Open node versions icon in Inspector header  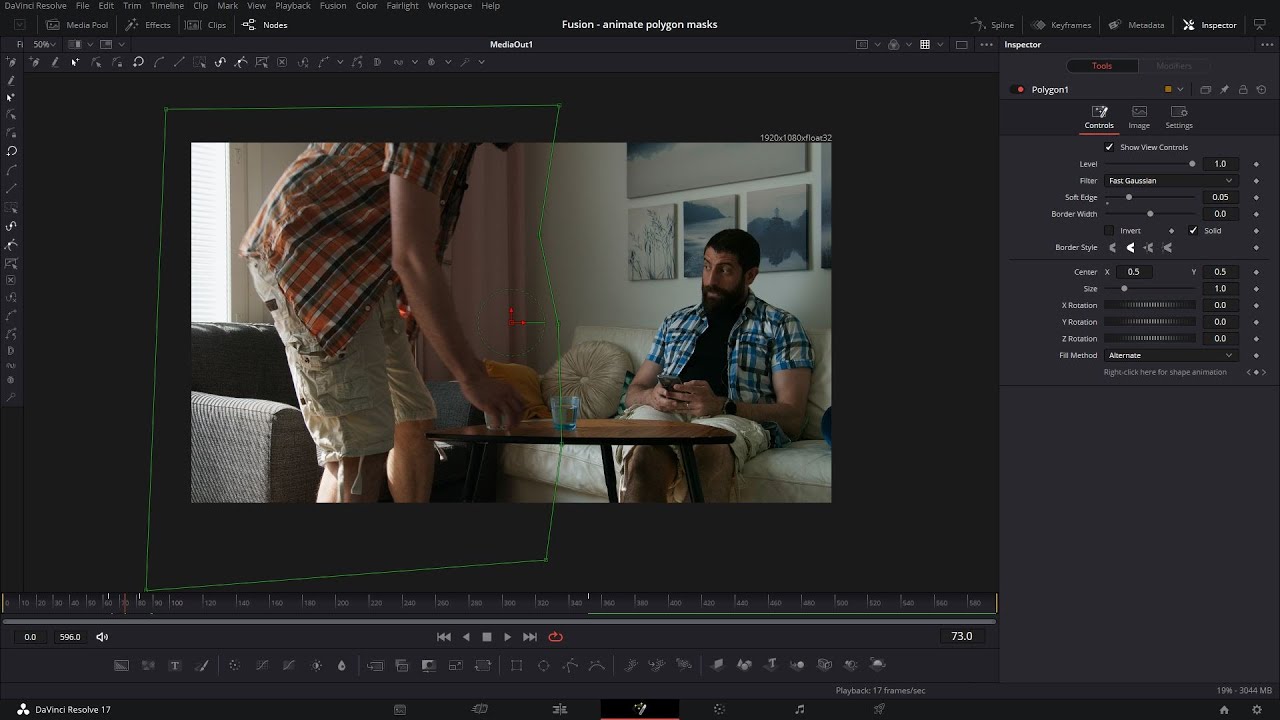coord(1205,90)
